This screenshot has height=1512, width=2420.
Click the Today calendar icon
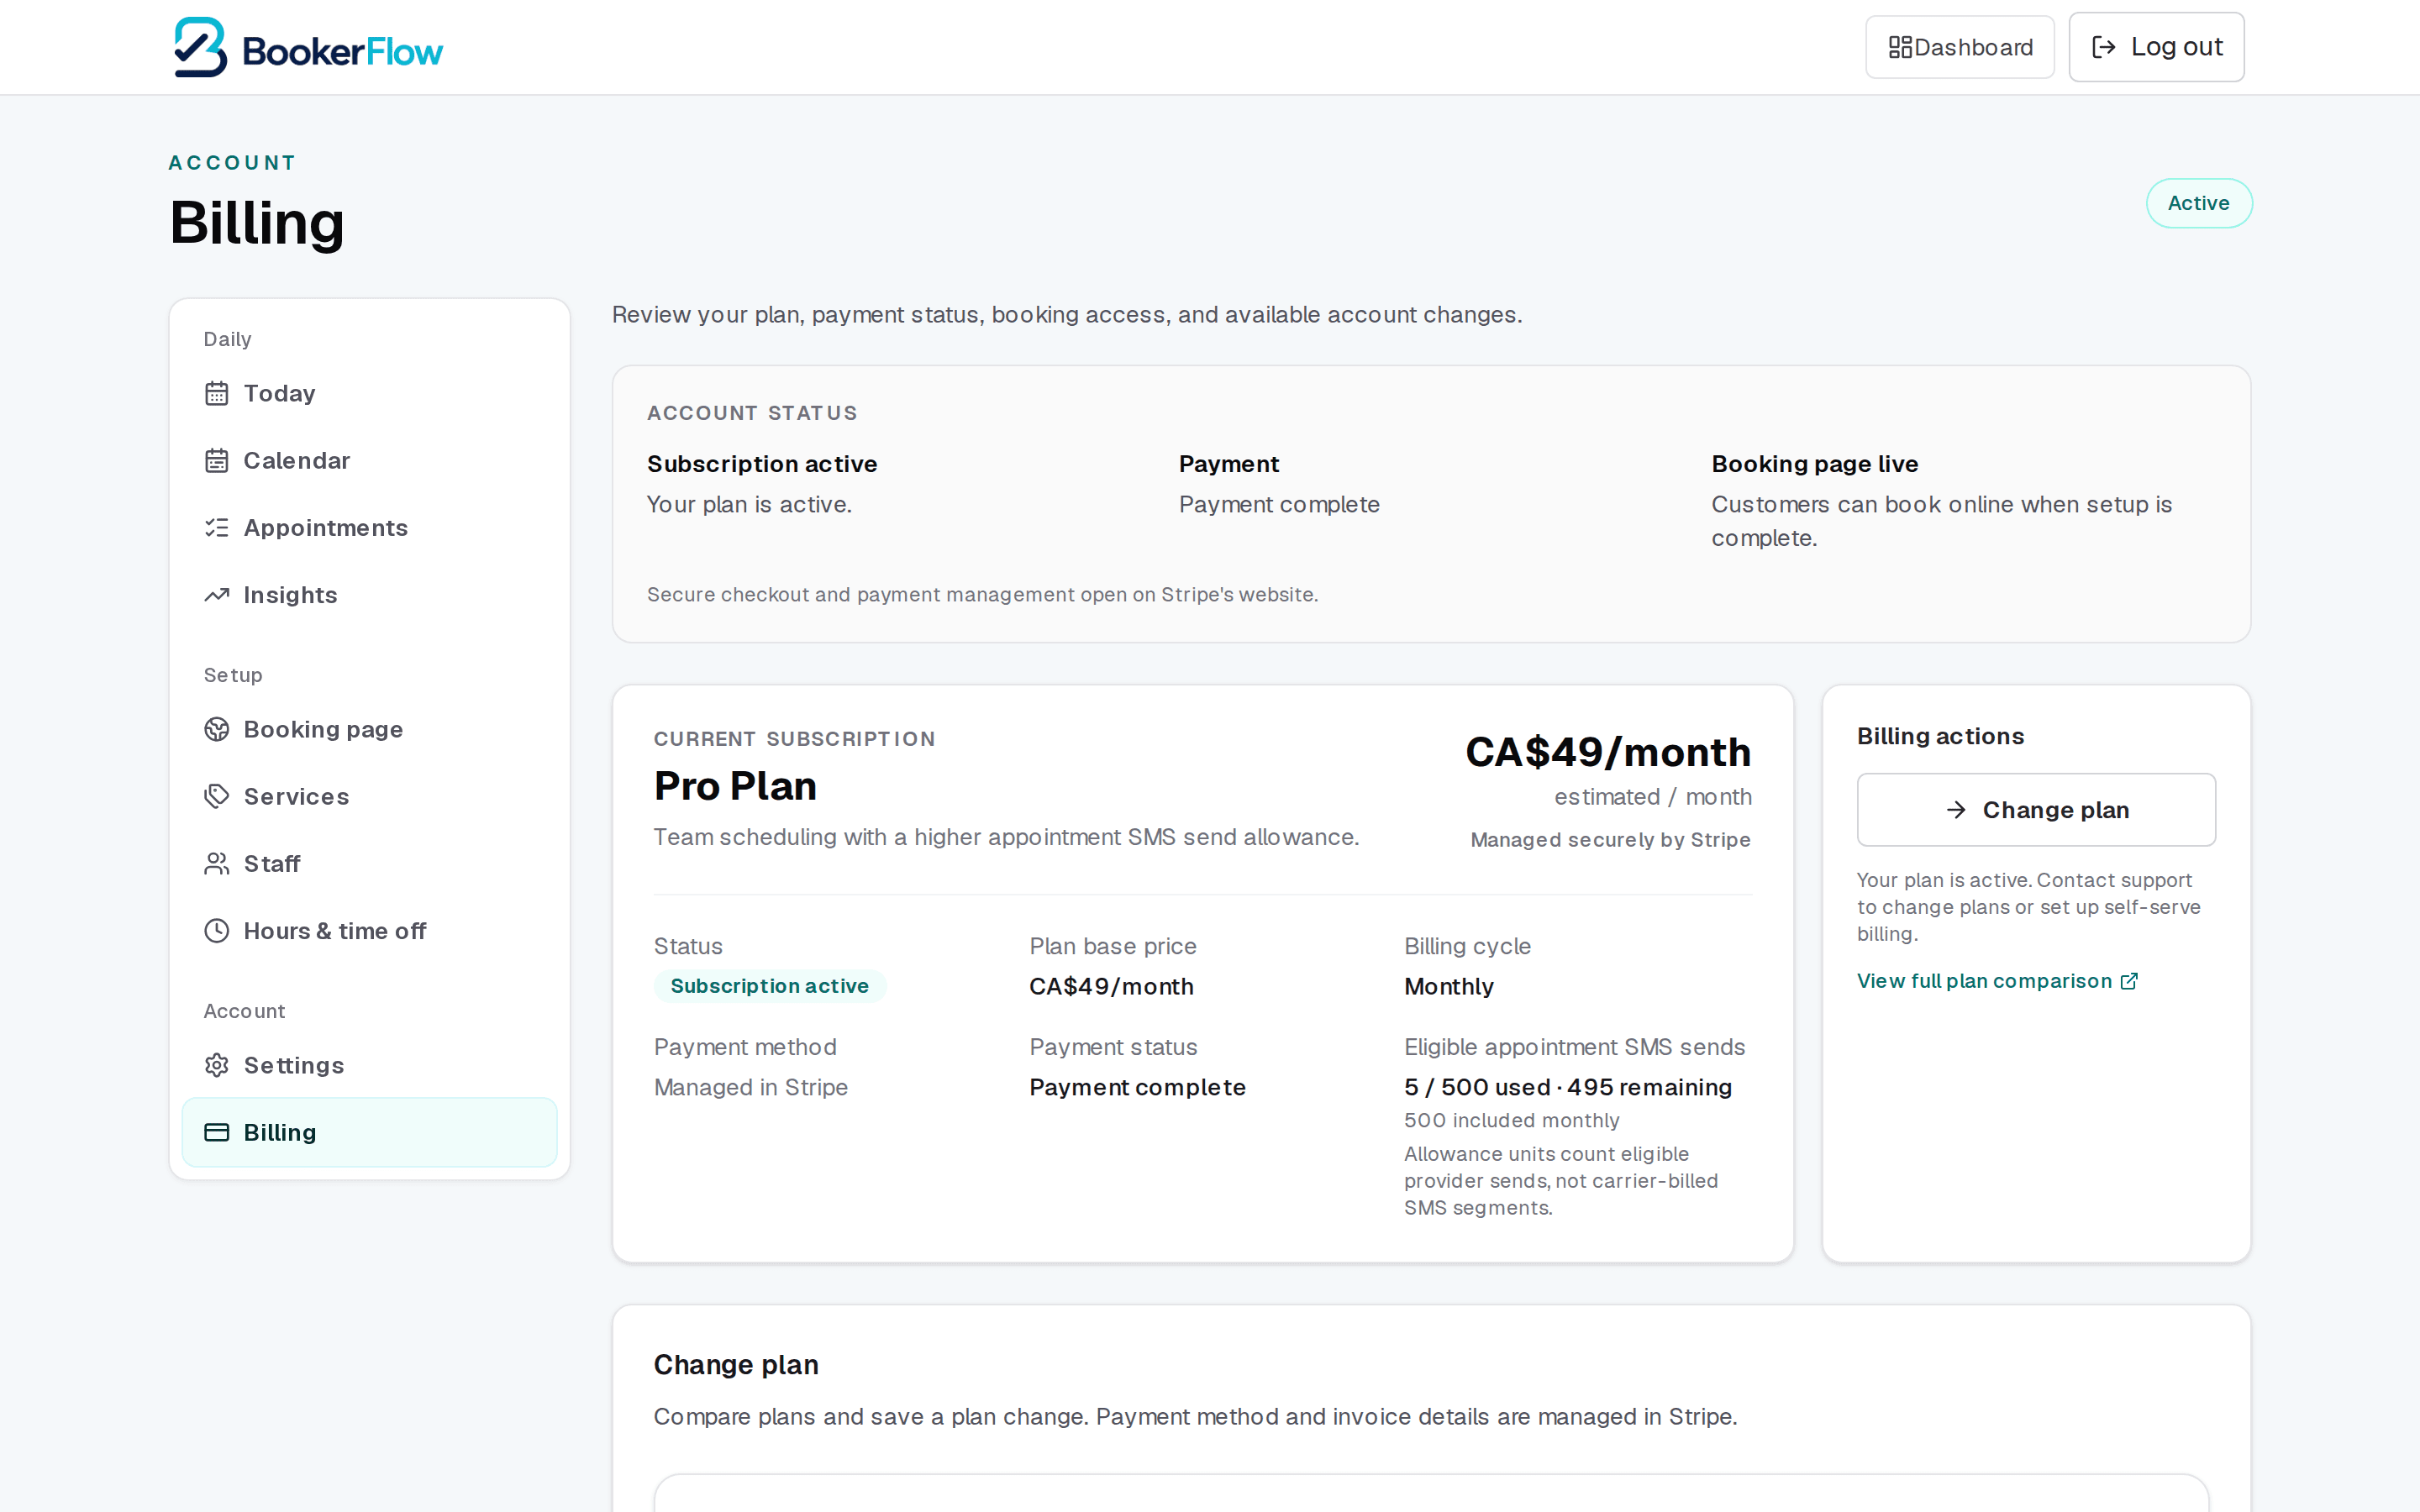coord(217,393)
